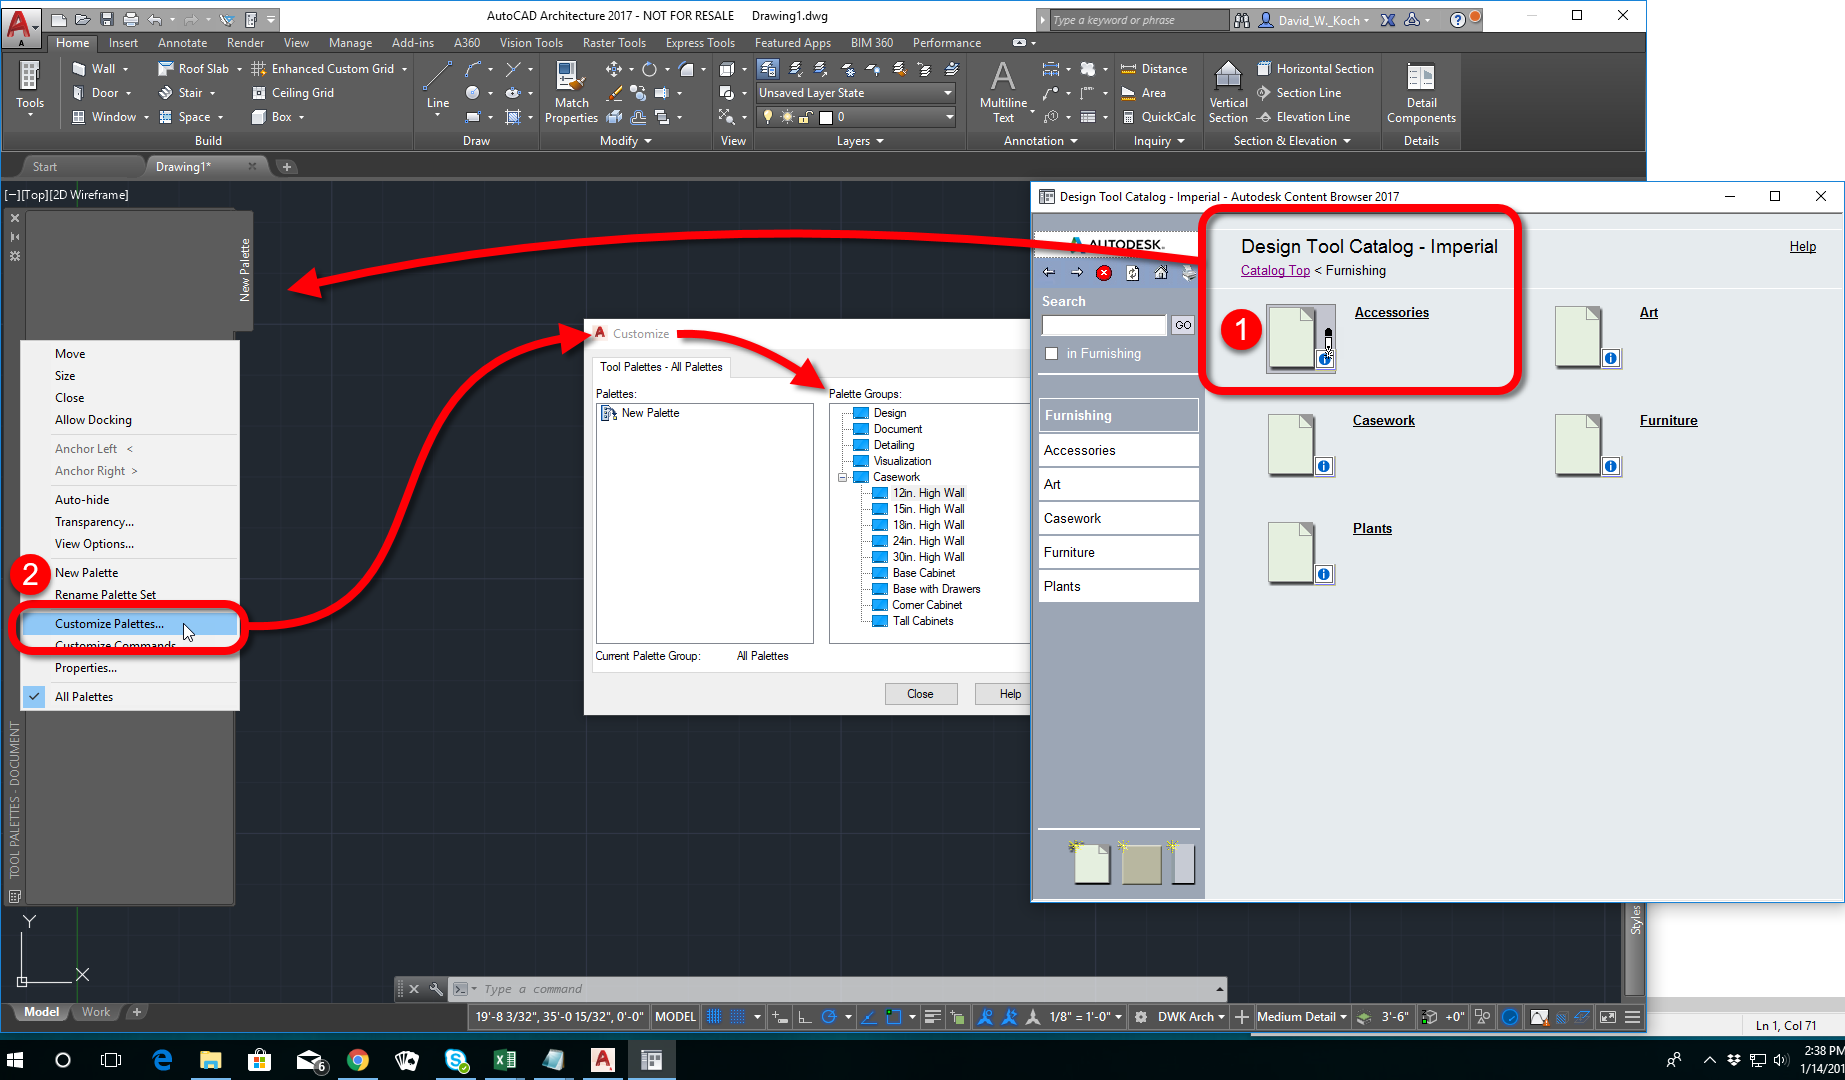Toggle the layer lock icon
Viewport: 1845px width, 1080px height.
tap(806, 117)
